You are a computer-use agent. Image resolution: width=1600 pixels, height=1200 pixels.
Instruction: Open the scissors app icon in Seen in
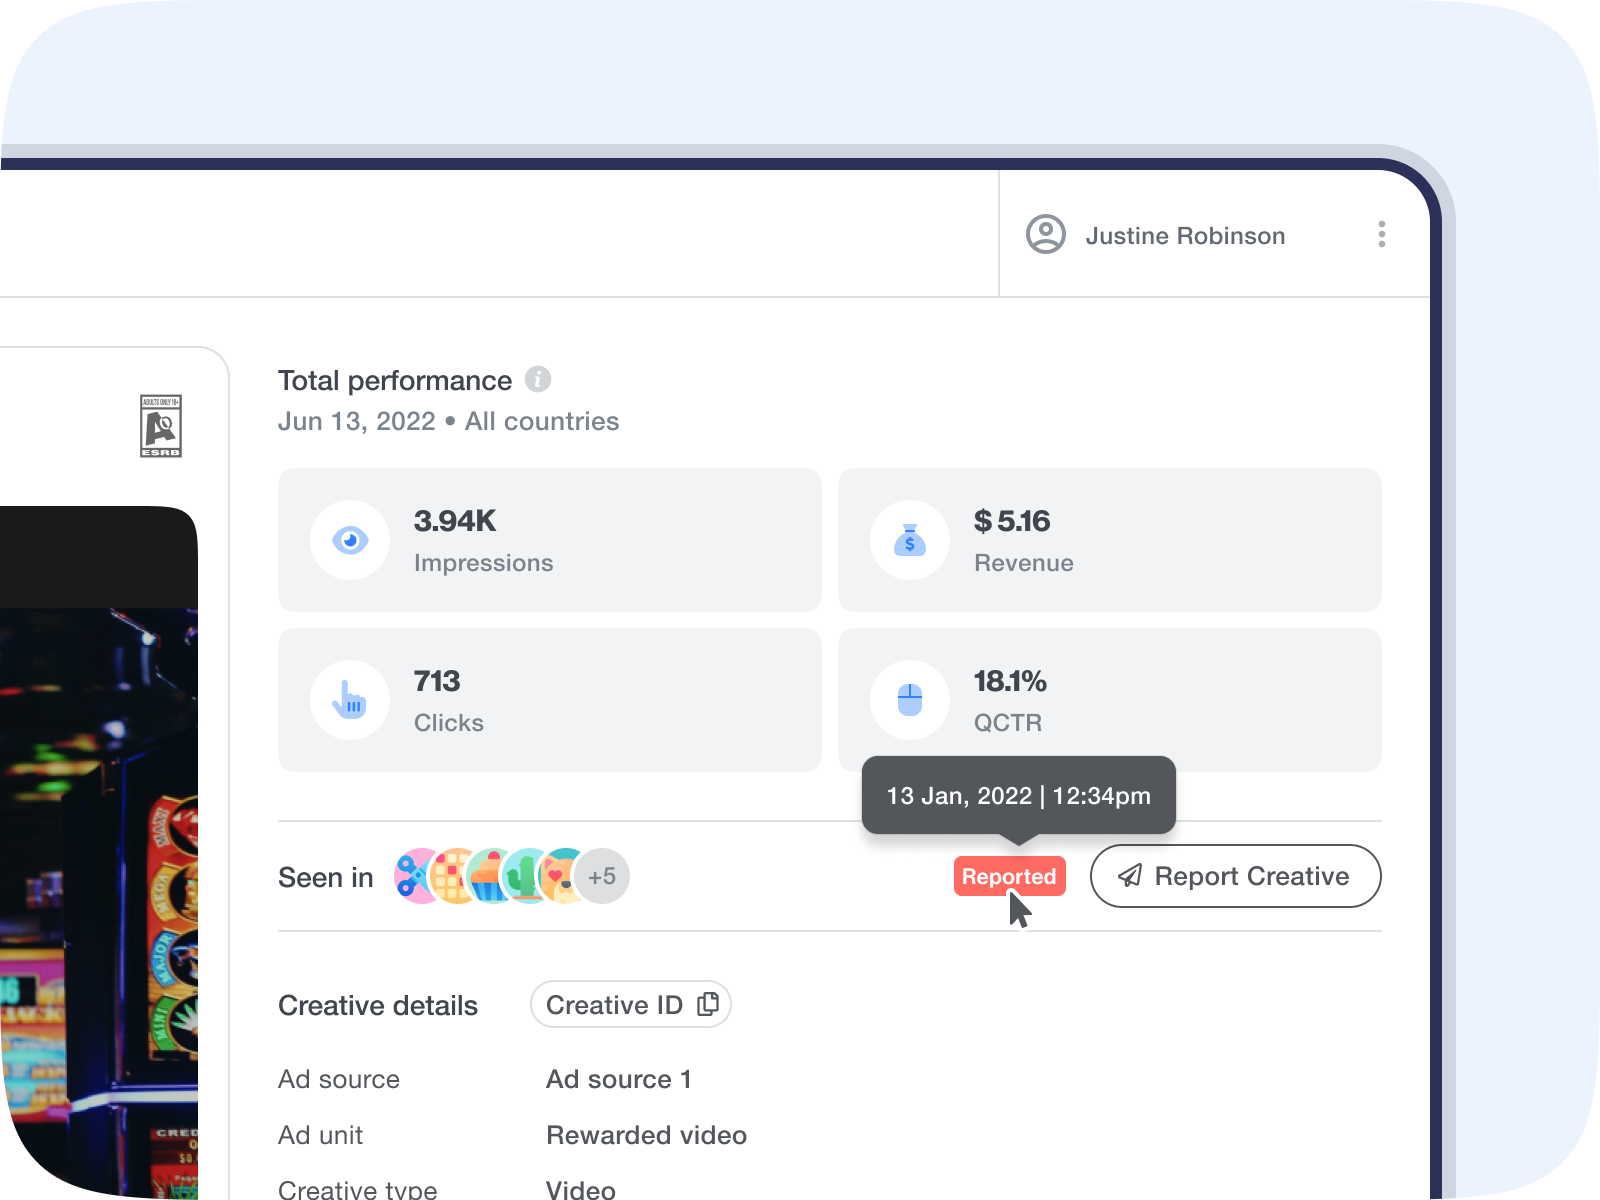(415, 876)
